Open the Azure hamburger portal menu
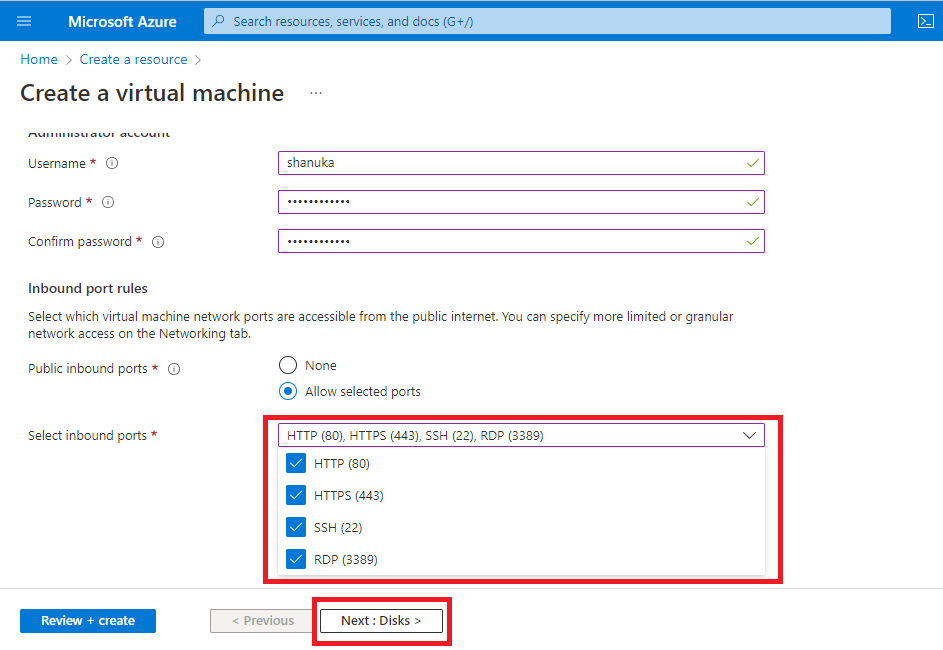943x650 pixels. click(x=25, y=21)
